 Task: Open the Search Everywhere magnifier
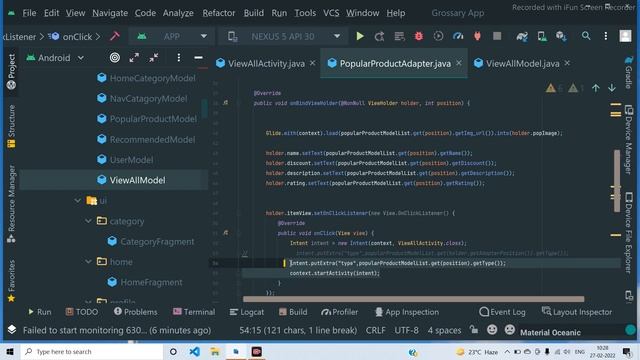(x=586, y=36)
